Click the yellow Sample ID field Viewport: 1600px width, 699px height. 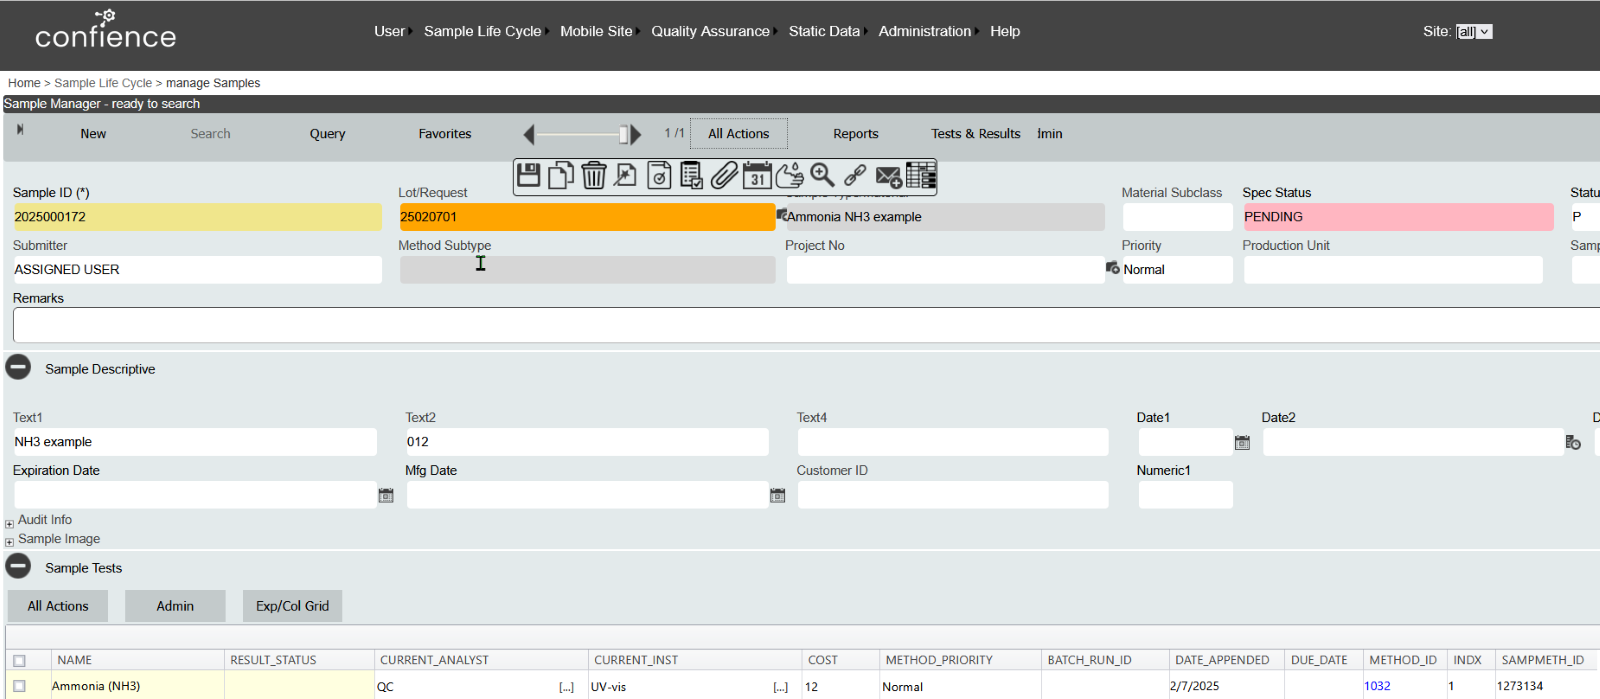point(197,217)
